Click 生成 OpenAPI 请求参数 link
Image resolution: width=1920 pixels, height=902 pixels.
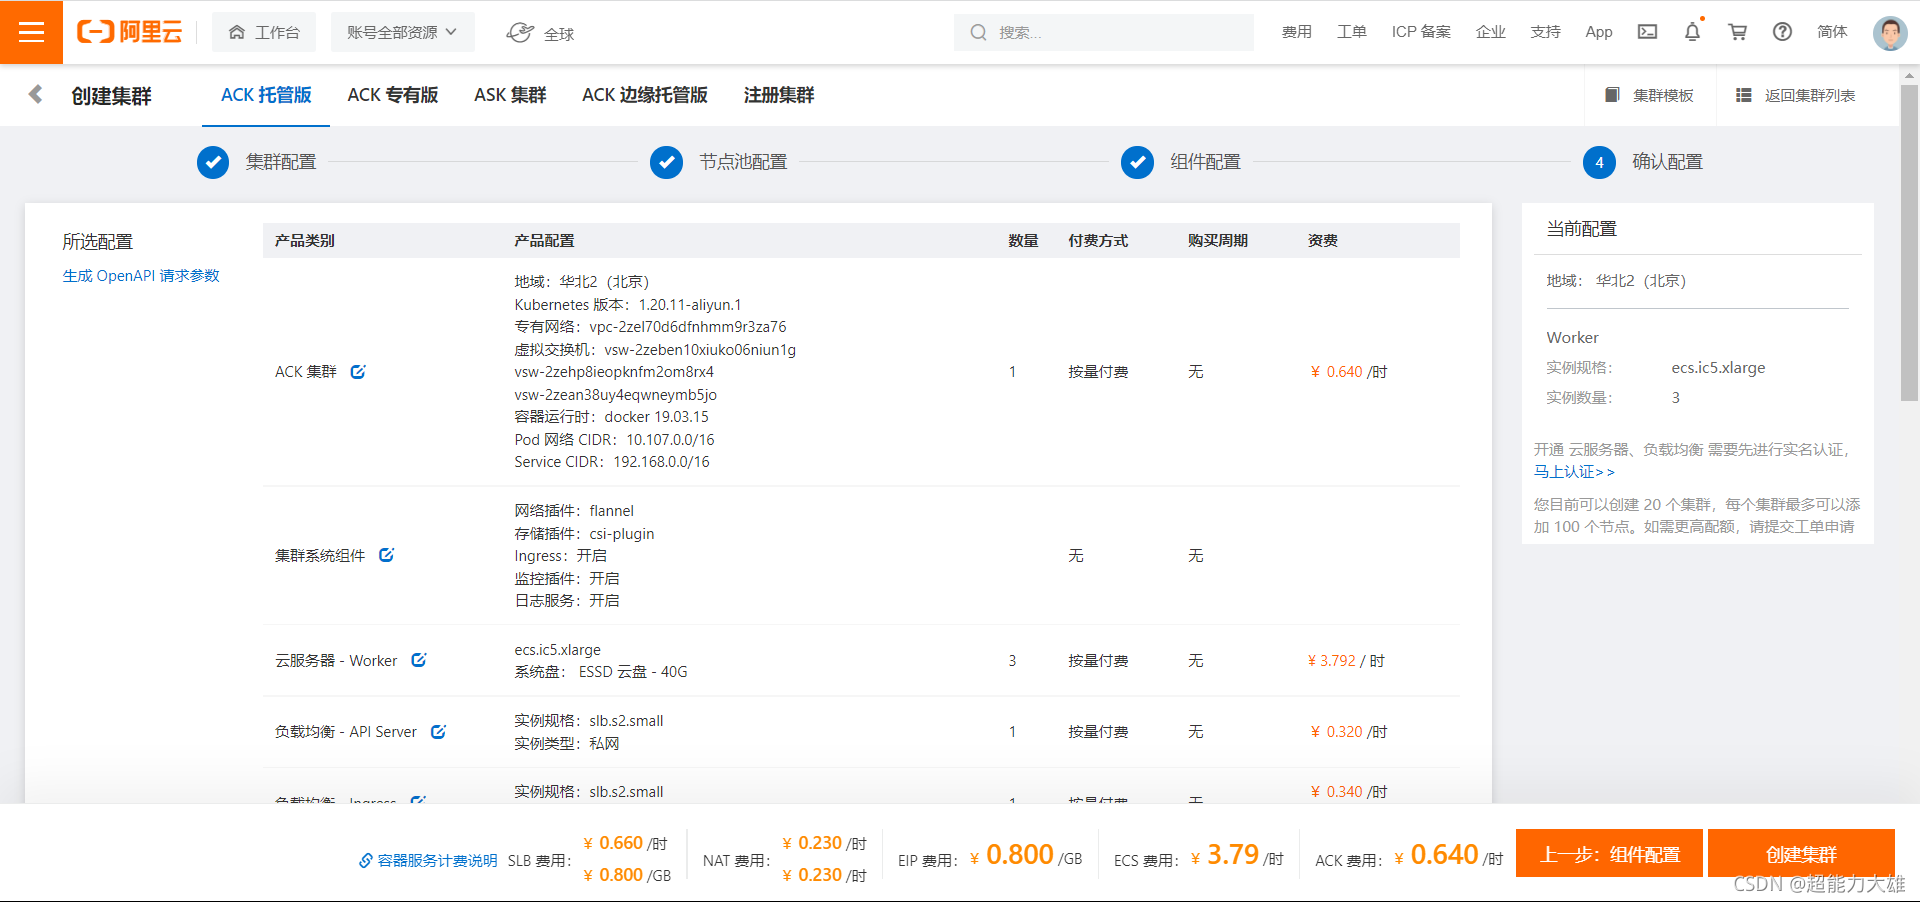[141, 276]
